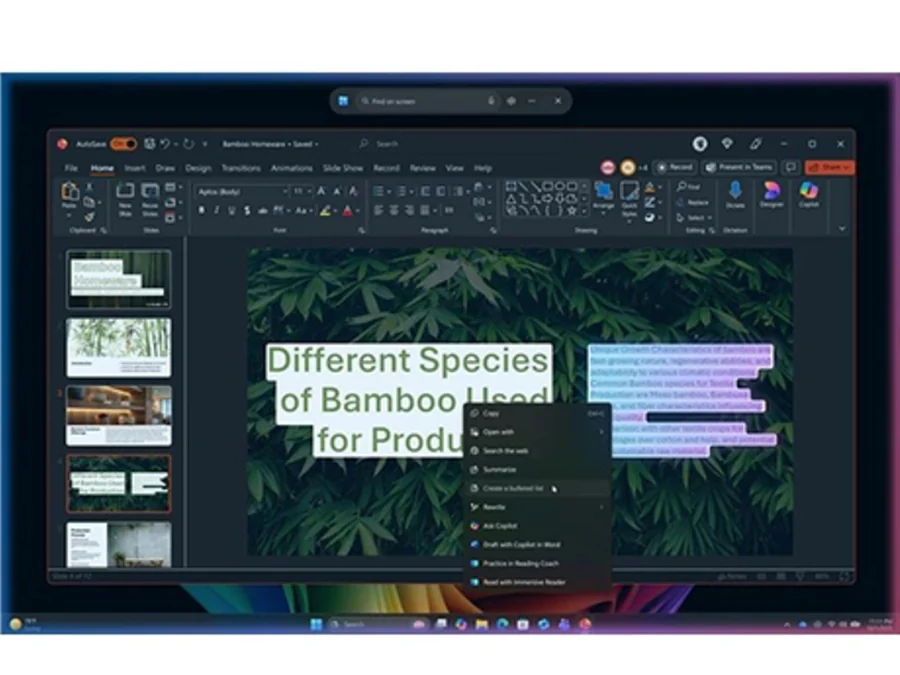900x675 pixels.
Task: Add a New Slide from the ribbon
Action: (125, 199)
